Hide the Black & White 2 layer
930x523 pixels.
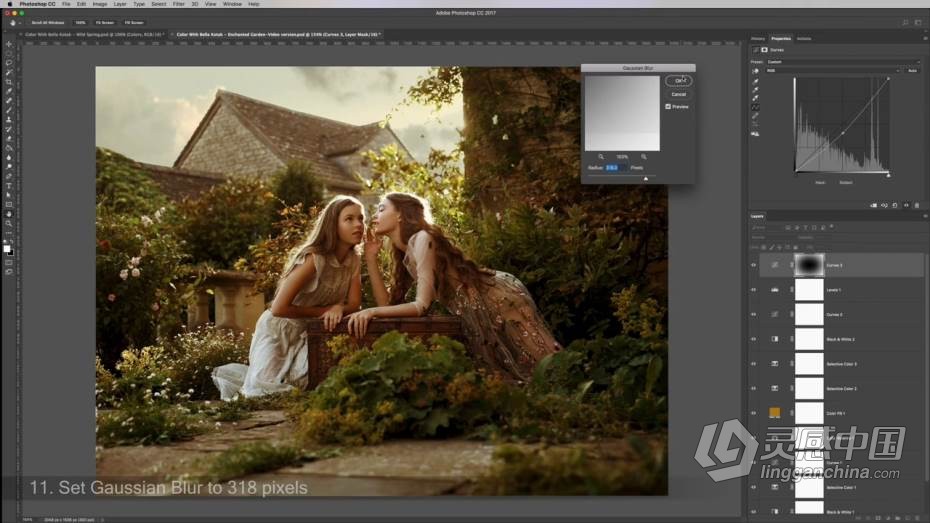(x=754, y=339)
